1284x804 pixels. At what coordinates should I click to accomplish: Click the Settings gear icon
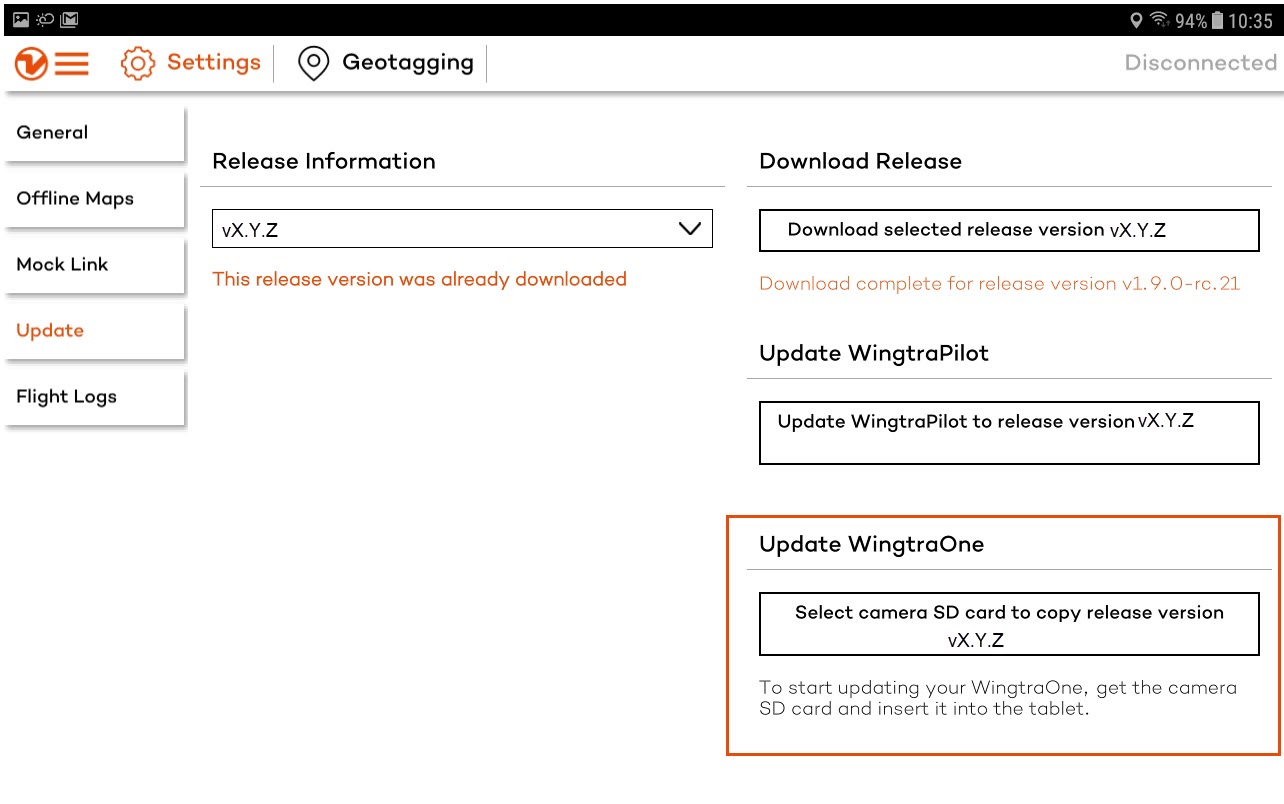[136, 62]
